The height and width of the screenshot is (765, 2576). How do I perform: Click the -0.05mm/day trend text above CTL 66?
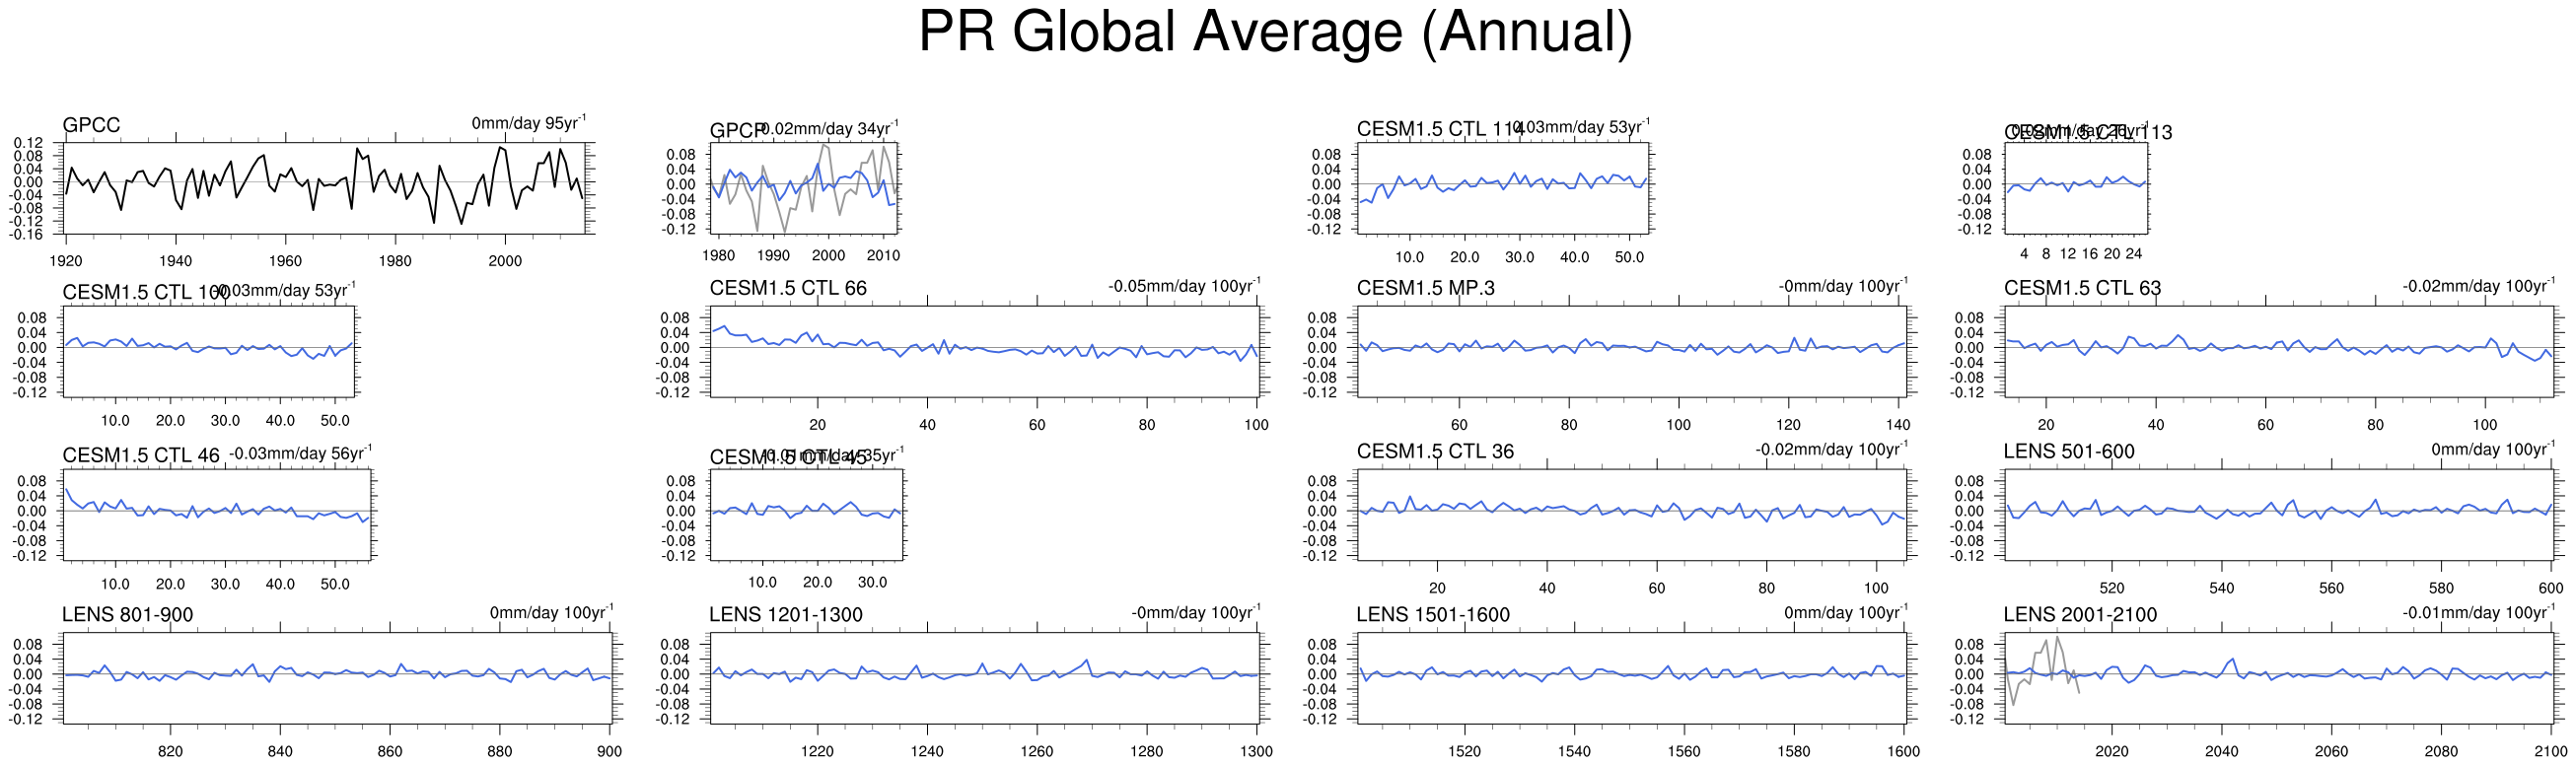click(1183, 286)
